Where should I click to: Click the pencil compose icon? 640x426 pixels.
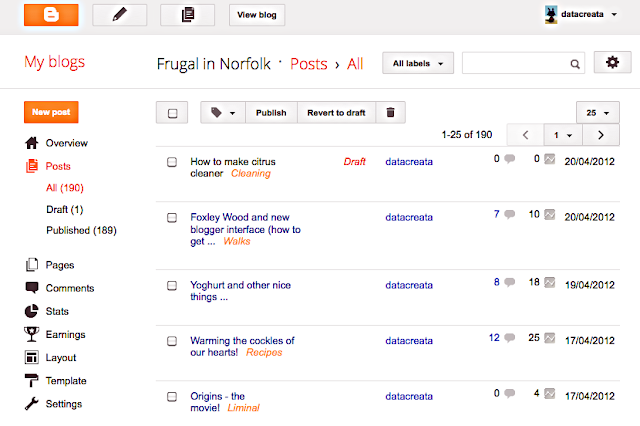tap(119, 15)
